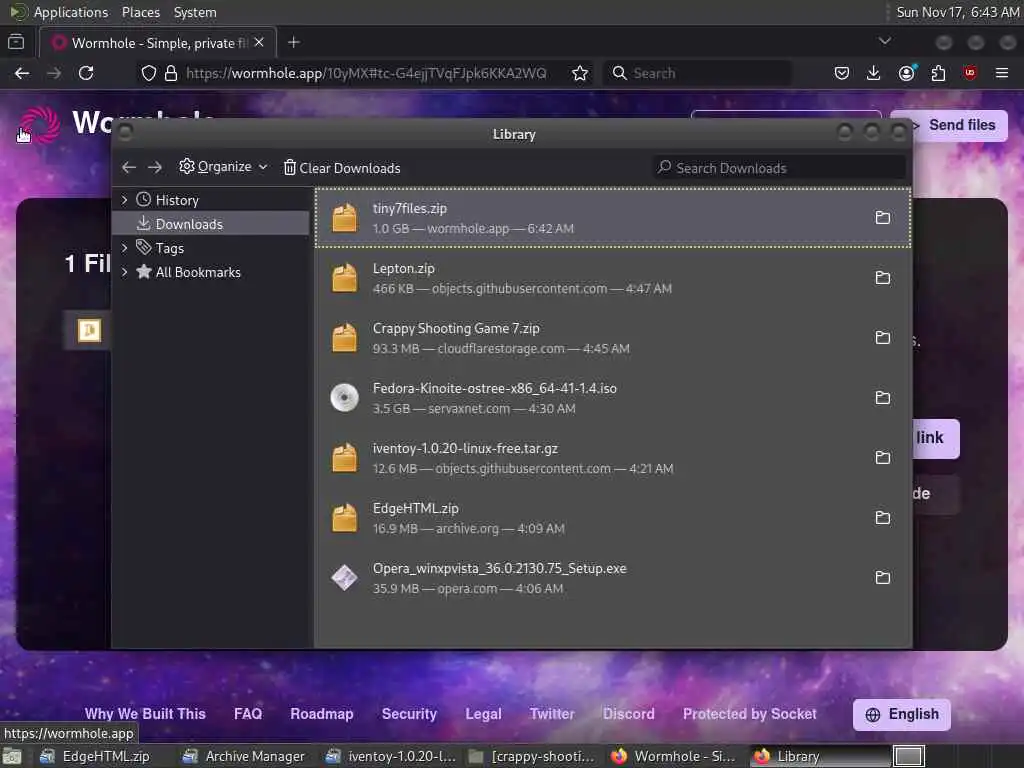
Task: Open a new browser tab
Action: tap(294, 42)
